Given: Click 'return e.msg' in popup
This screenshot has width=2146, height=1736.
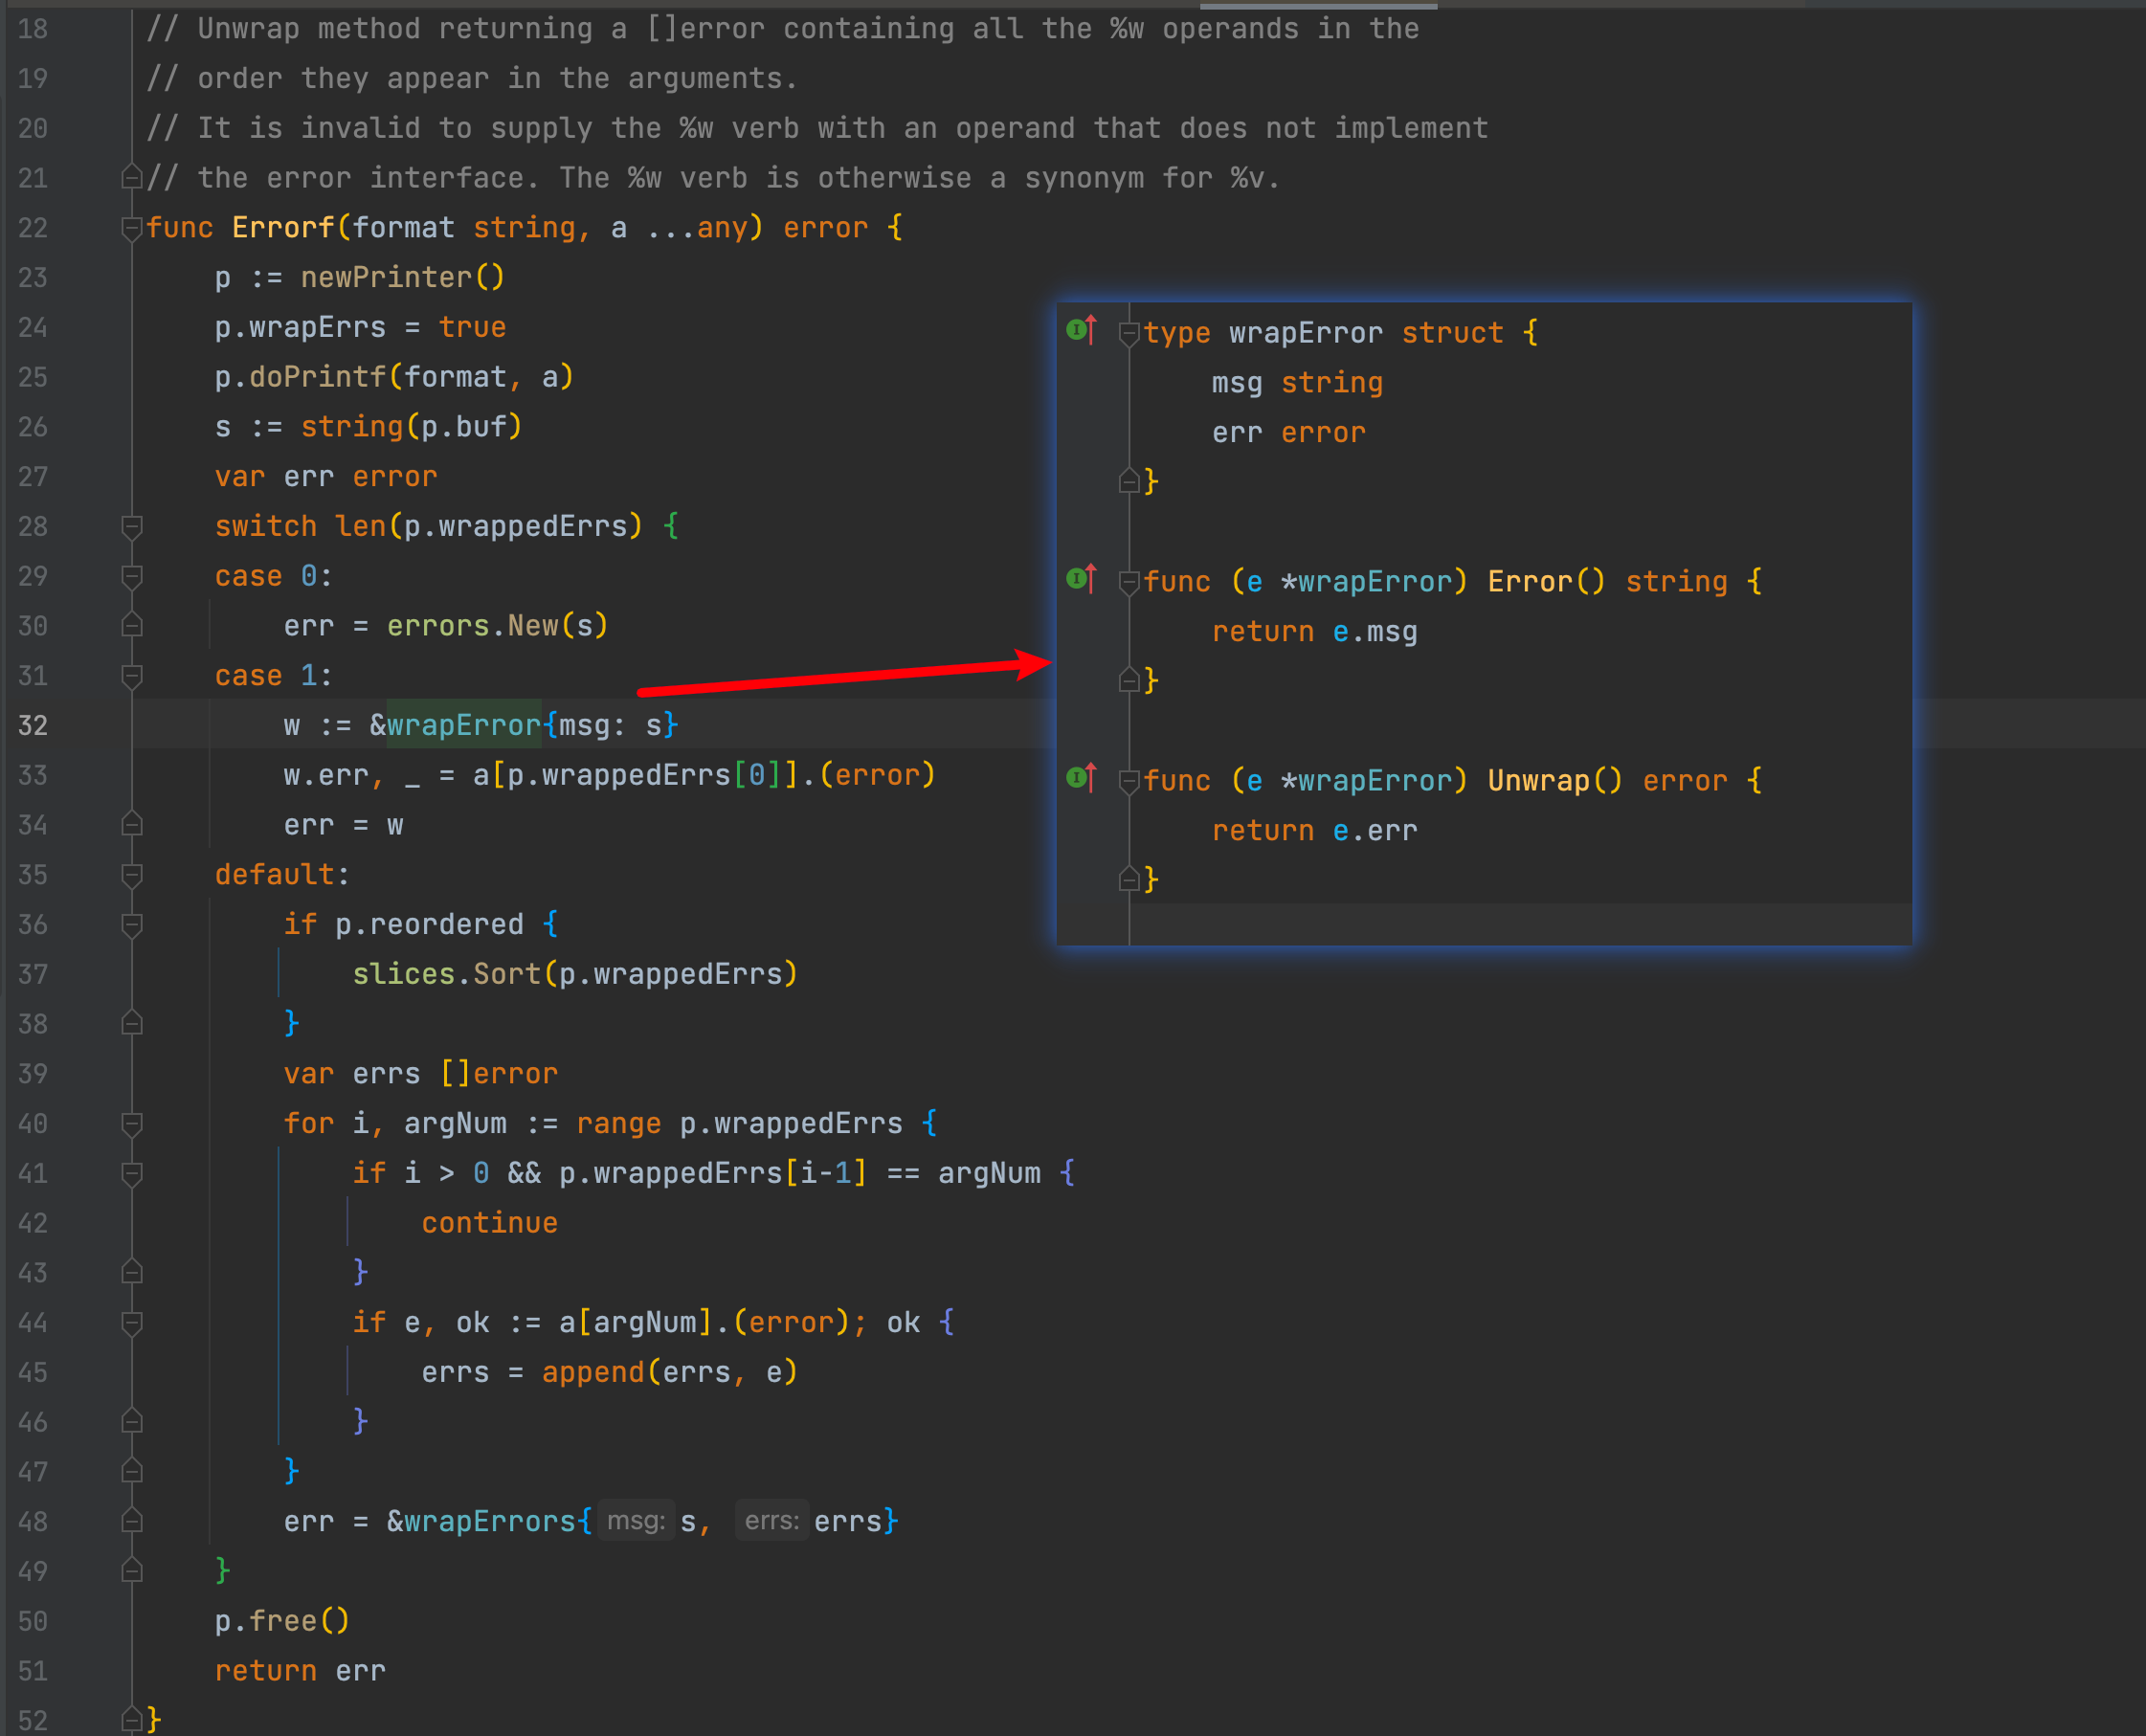Looking at the screenshot, I should point(1314,632).
